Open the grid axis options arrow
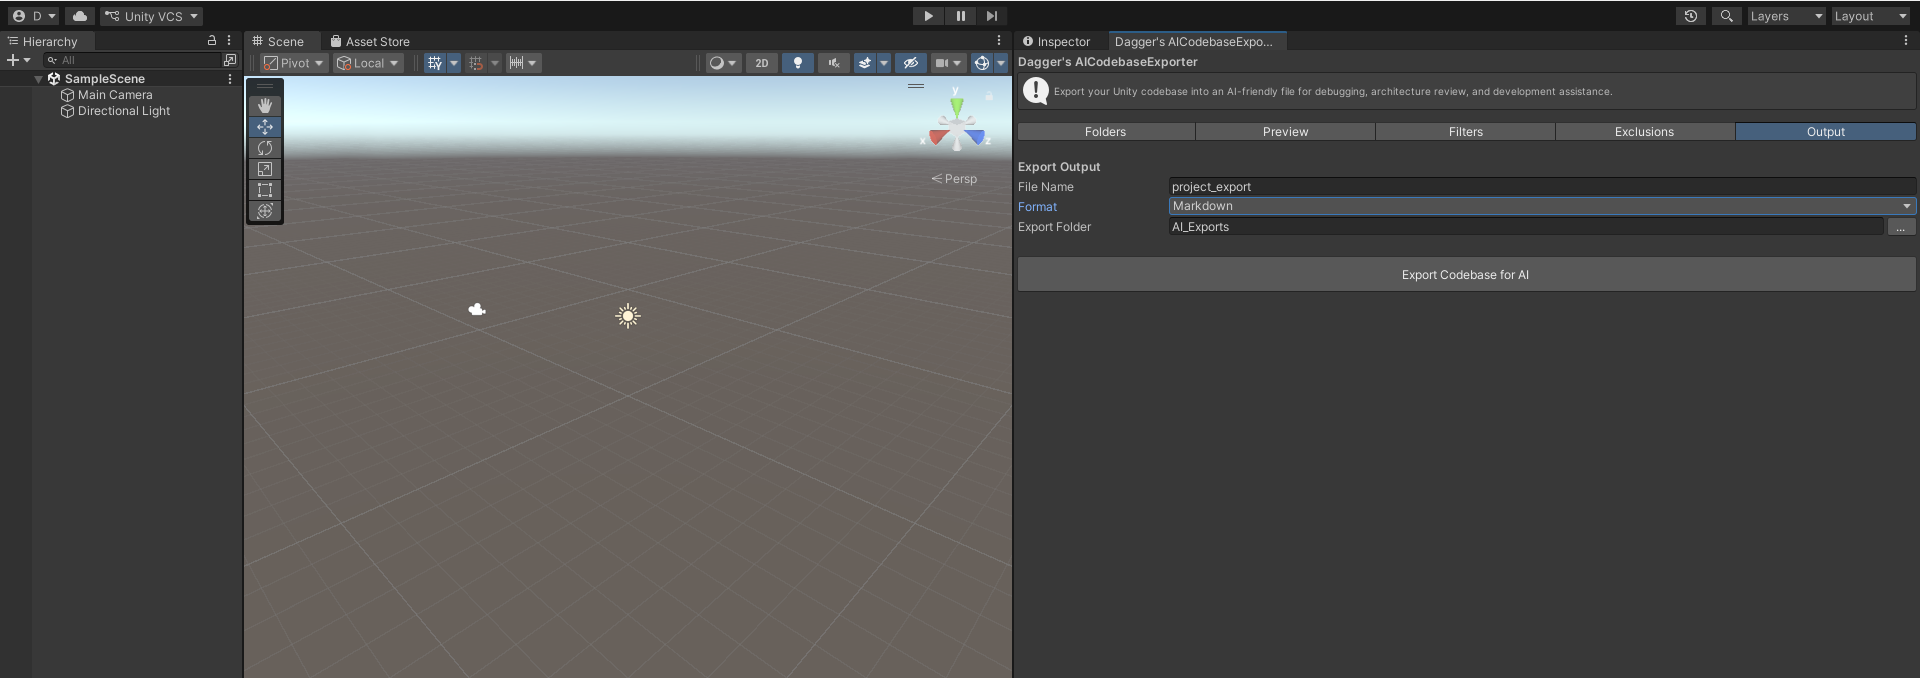 (x=454, y=63)
